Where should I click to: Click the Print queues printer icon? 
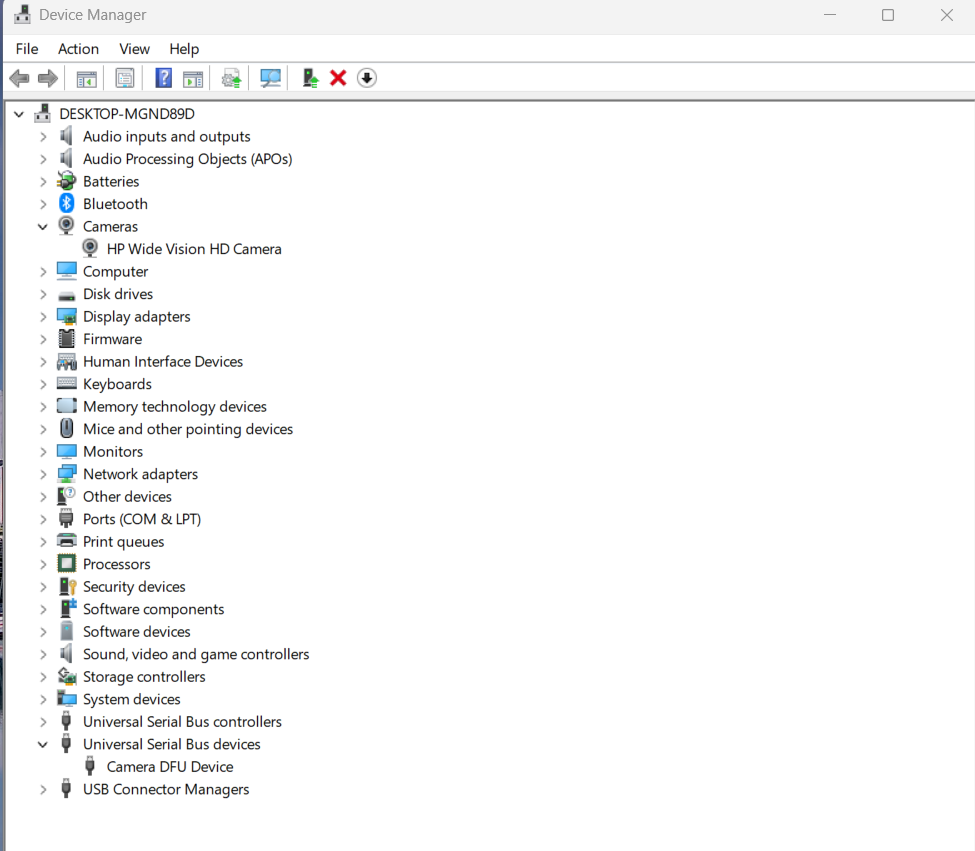click(67, 541)
